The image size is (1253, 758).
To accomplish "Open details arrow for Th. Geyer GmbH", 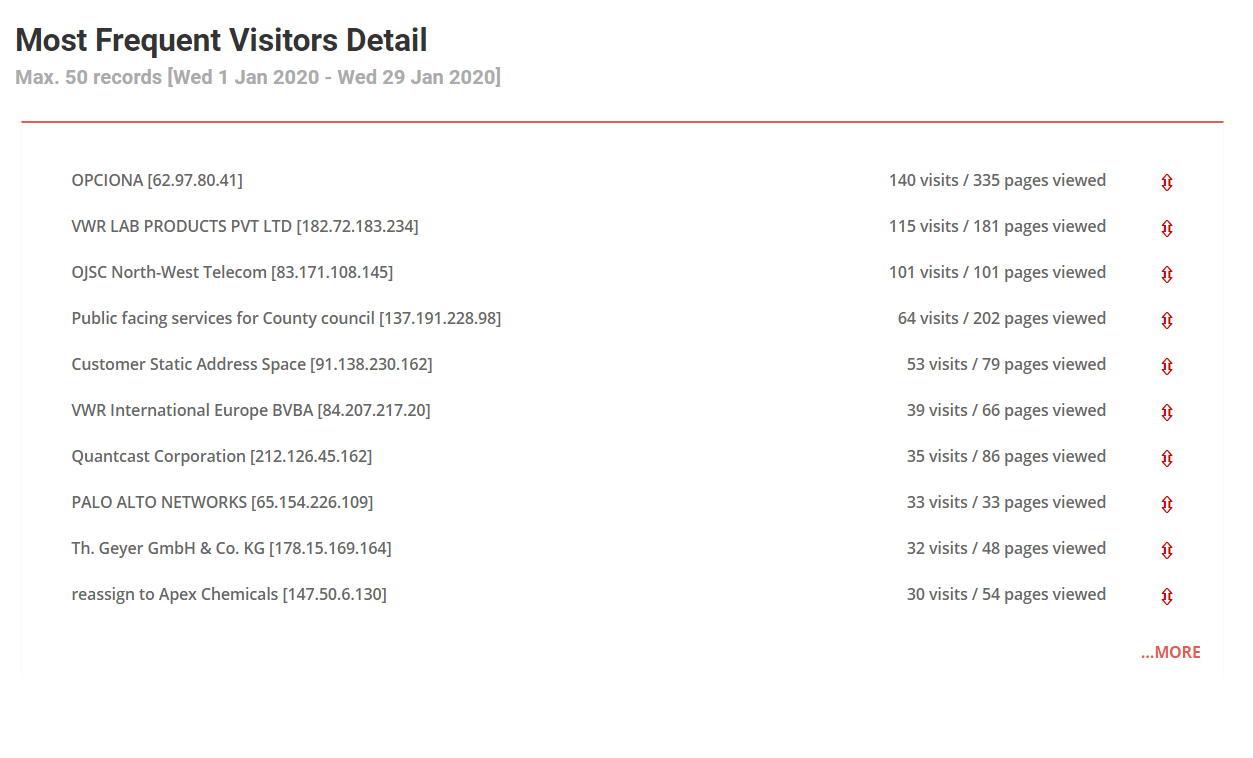I will pyautogui.click(x=1166, y=550).
